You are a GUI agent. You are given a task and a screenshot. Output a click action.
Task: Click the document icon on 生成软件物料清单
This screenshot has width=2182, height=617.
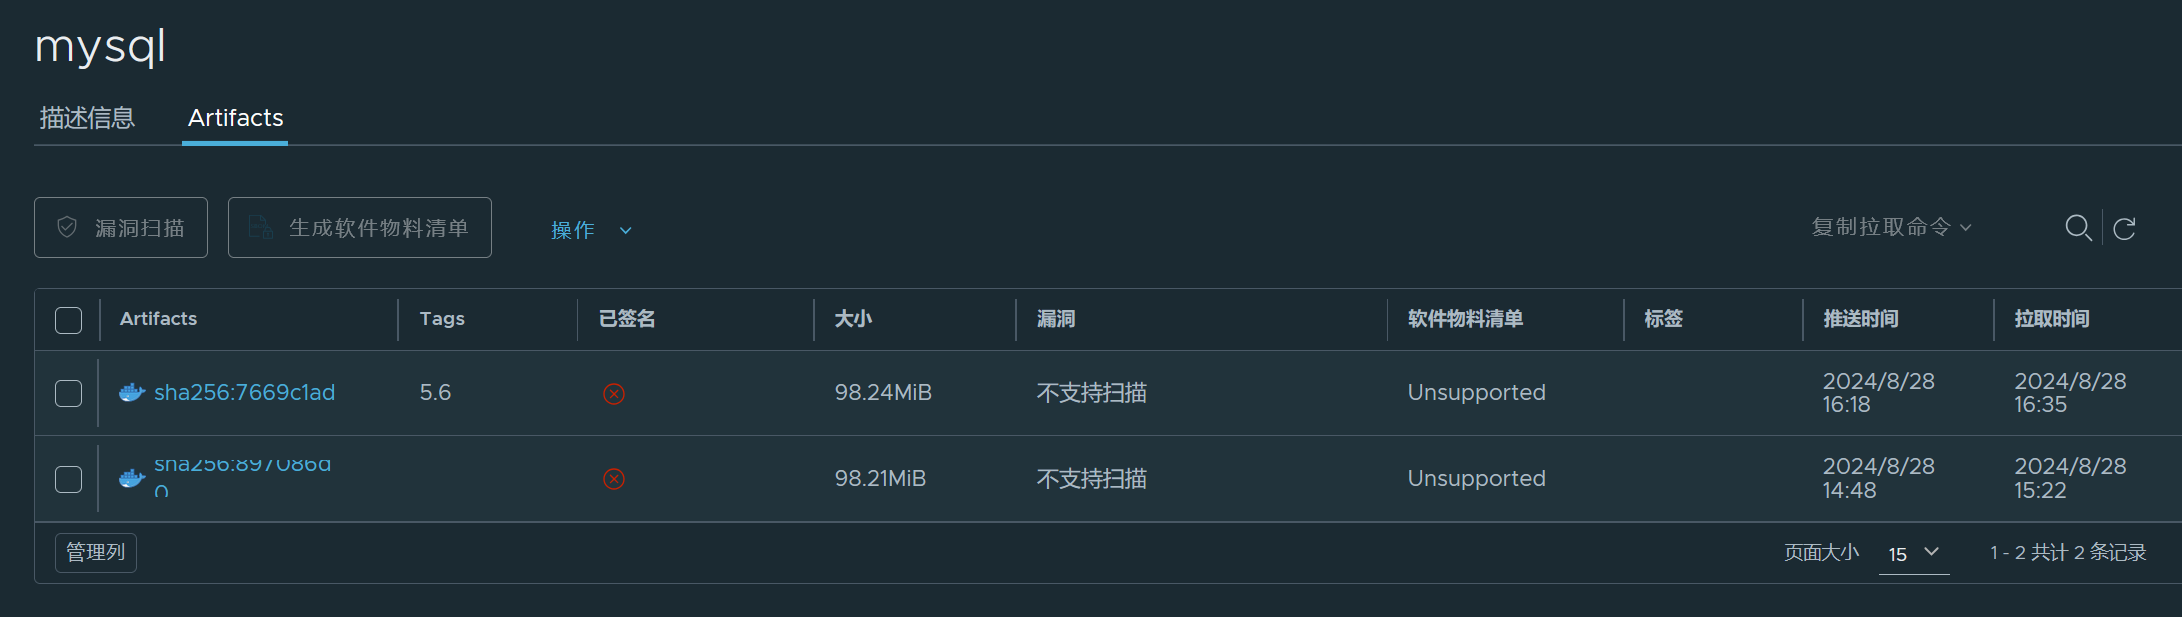(261, 227)
